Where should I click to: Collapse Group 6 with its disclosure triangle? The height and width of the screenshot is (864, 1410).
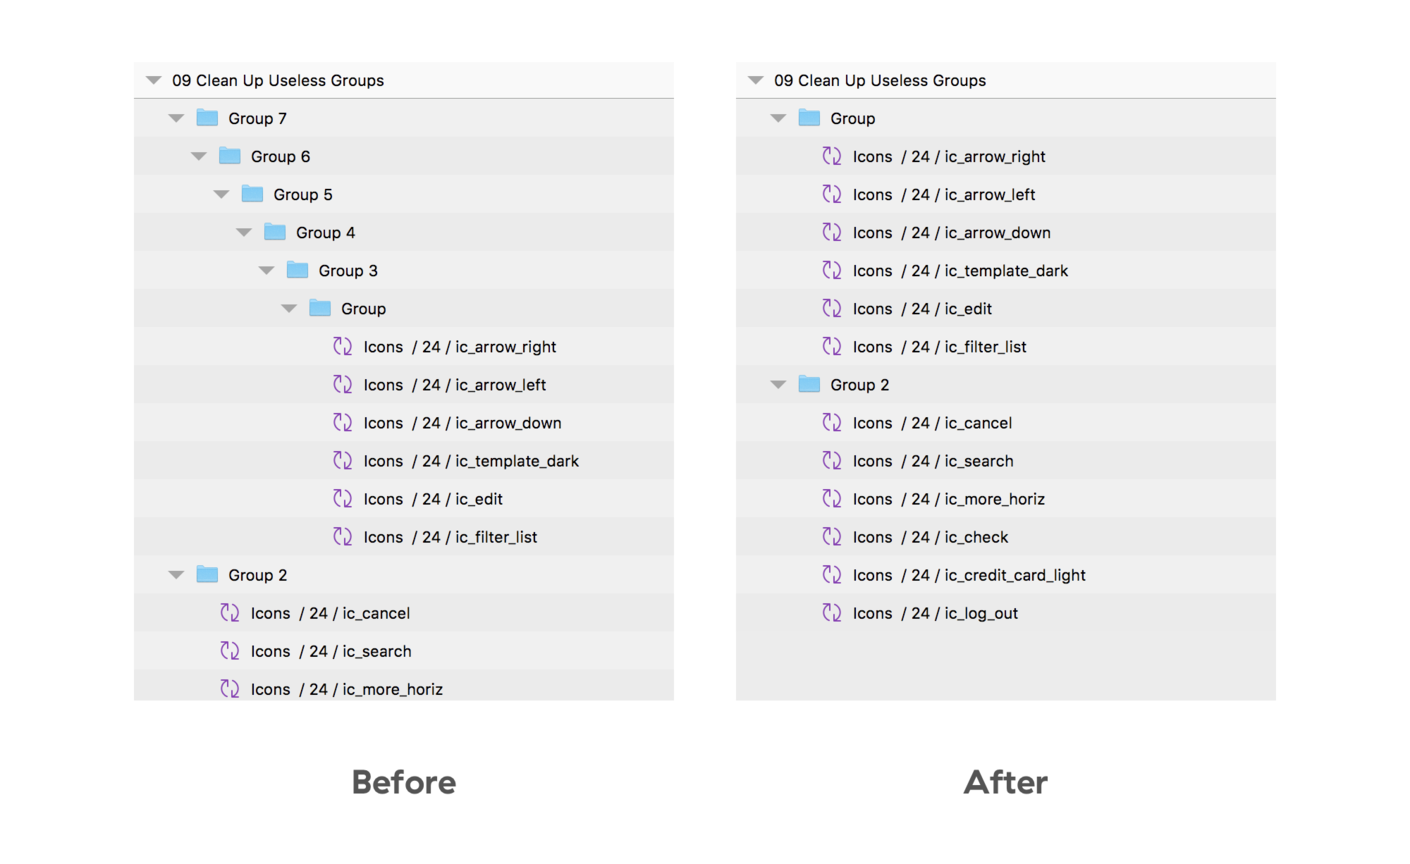(x=199, y=156)
